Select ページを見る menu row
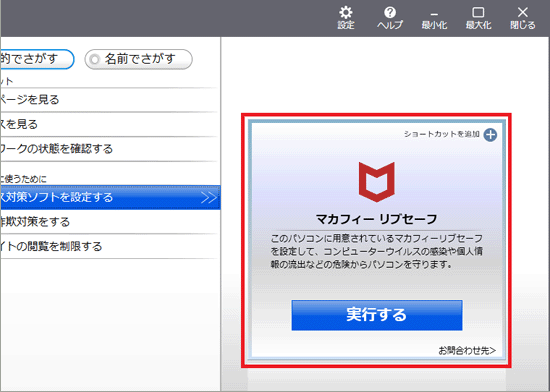The height and width of the screenshot is (392, 550). click(x=109, y=100)
